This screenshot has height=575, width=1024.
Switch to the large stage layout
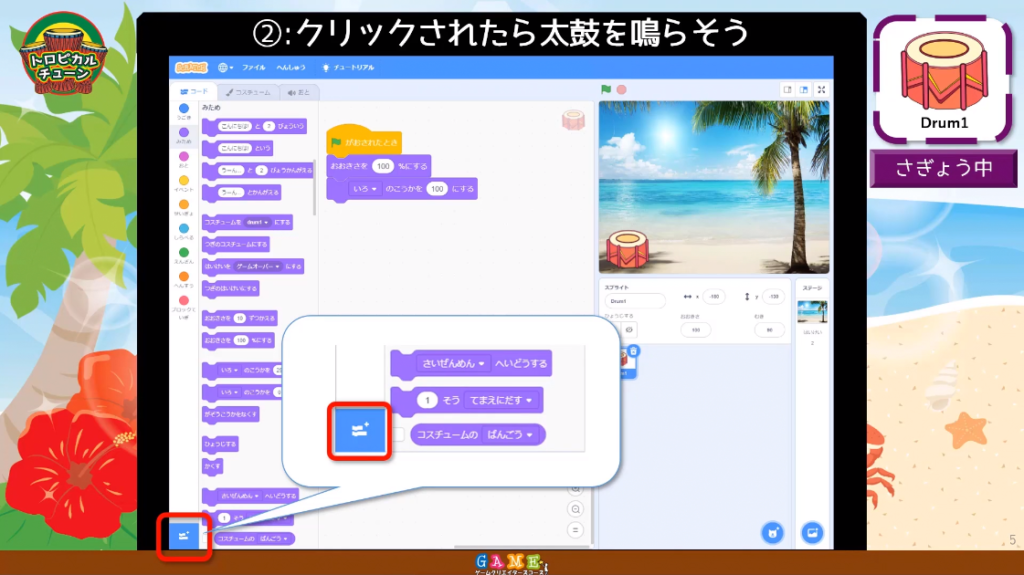click(804, 90)
